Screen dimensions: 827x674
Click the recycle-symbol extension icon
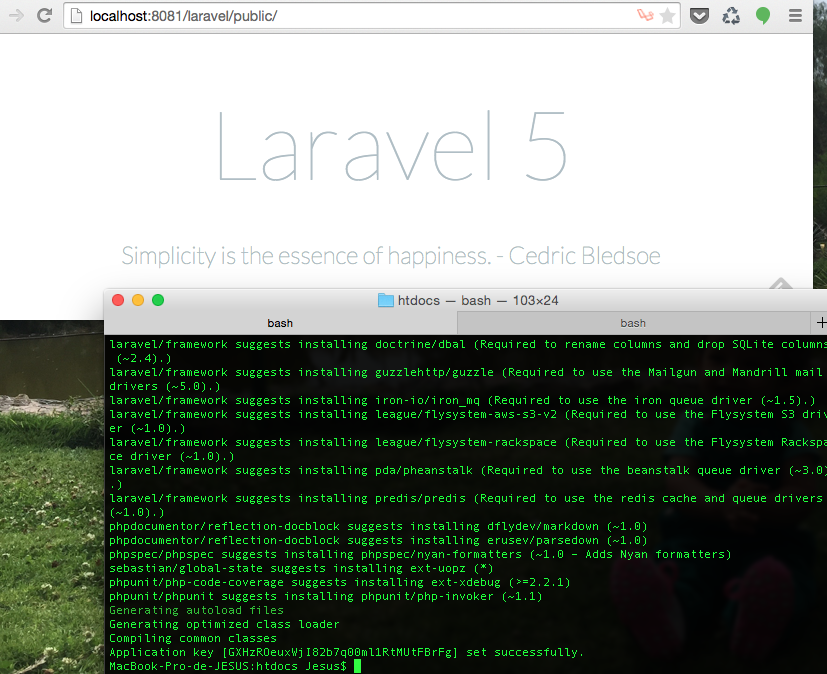(x=729, y=16)
